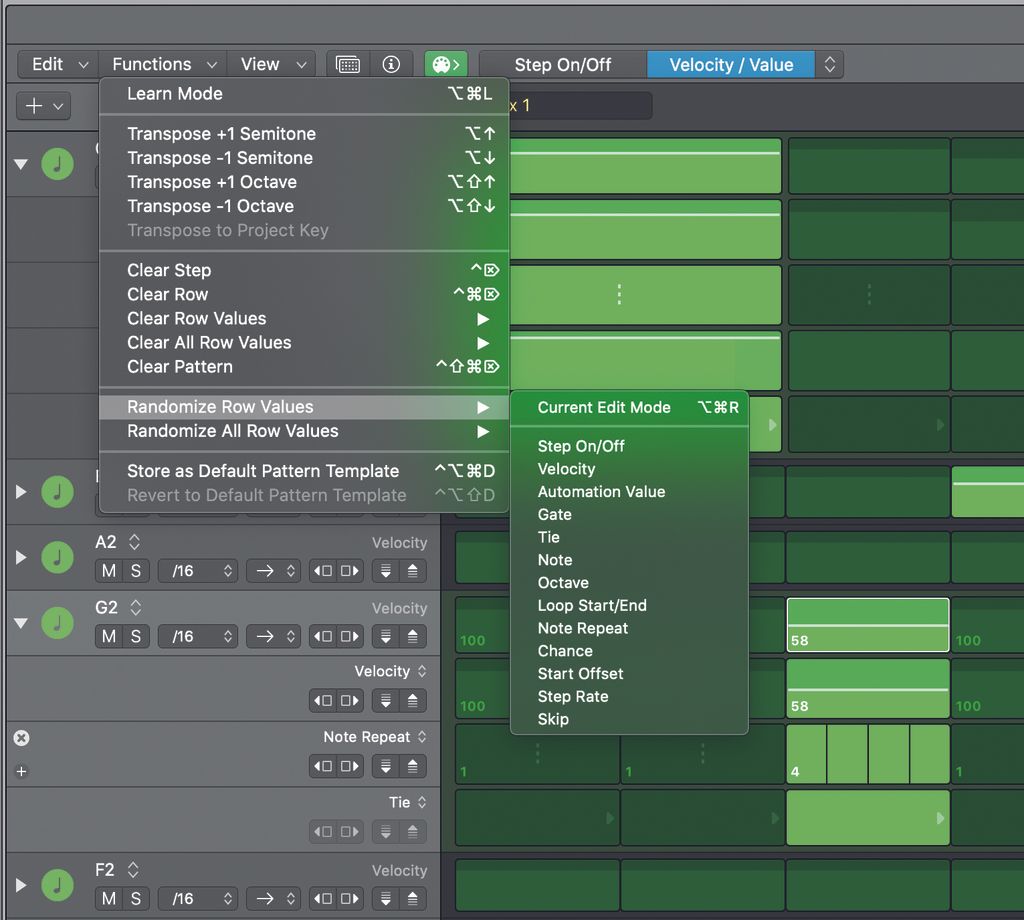Open the step input keyboard icon in the toolbar

click(x=347, y=63)
